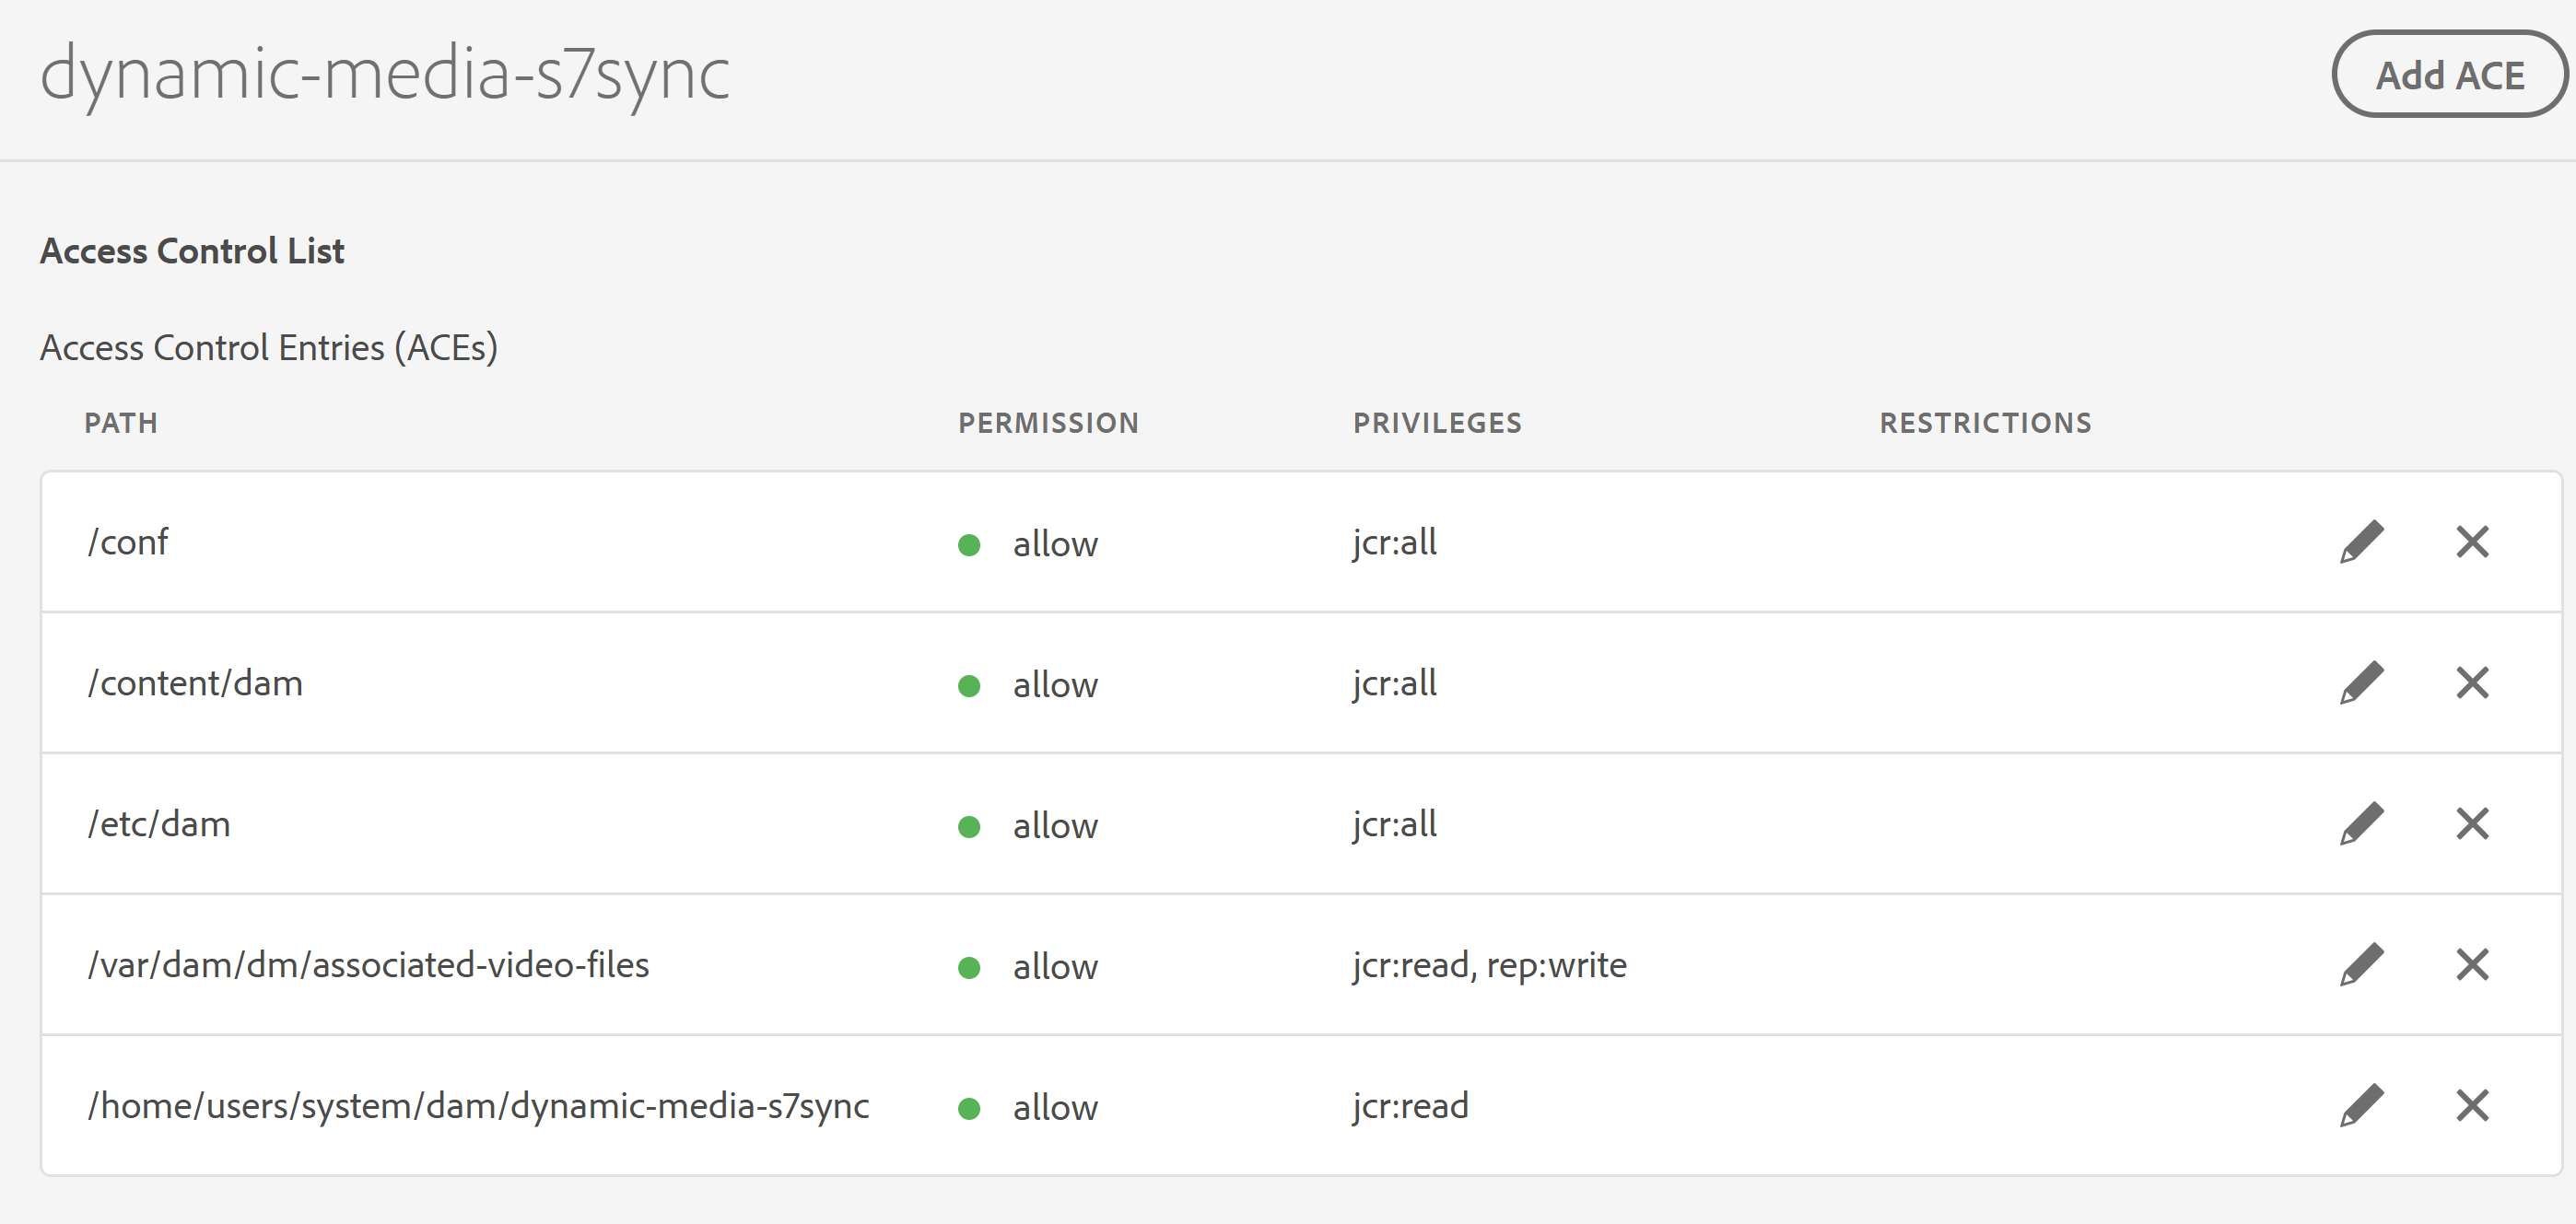Click the PATH column header
The width and height of the screenshot is (2576, 1224).
click(122, 422)
